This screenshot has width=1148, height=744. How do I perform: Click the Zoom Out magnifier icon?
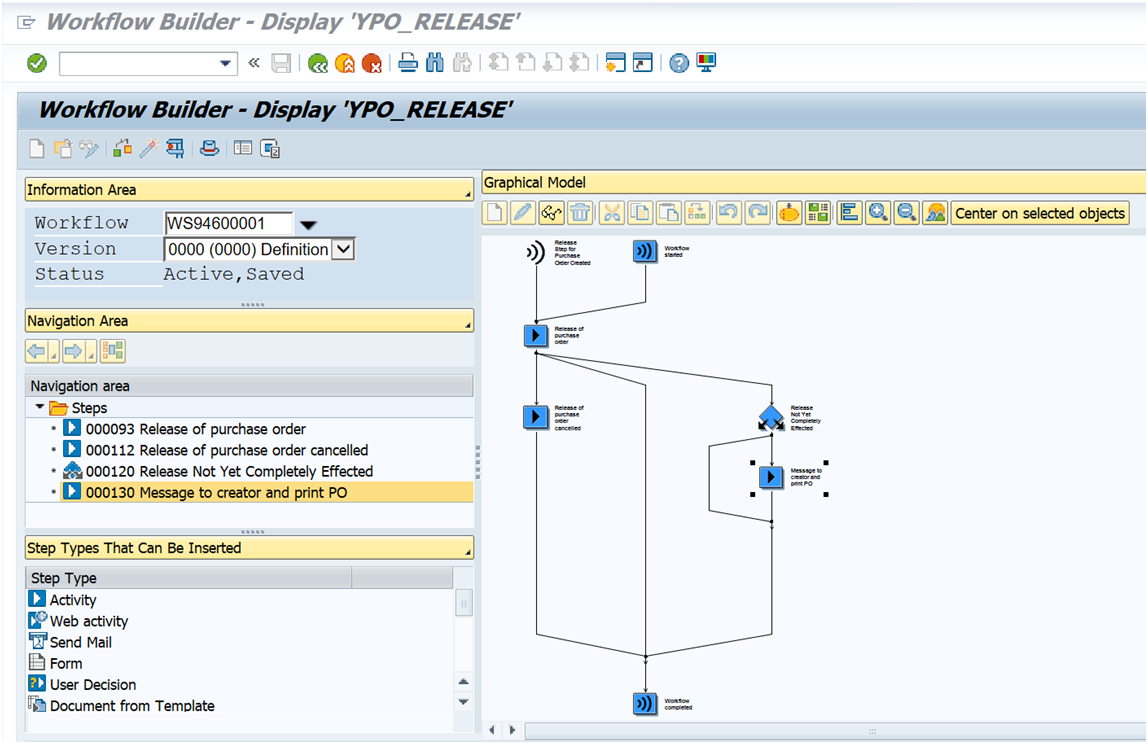click(x=905, y=213)
